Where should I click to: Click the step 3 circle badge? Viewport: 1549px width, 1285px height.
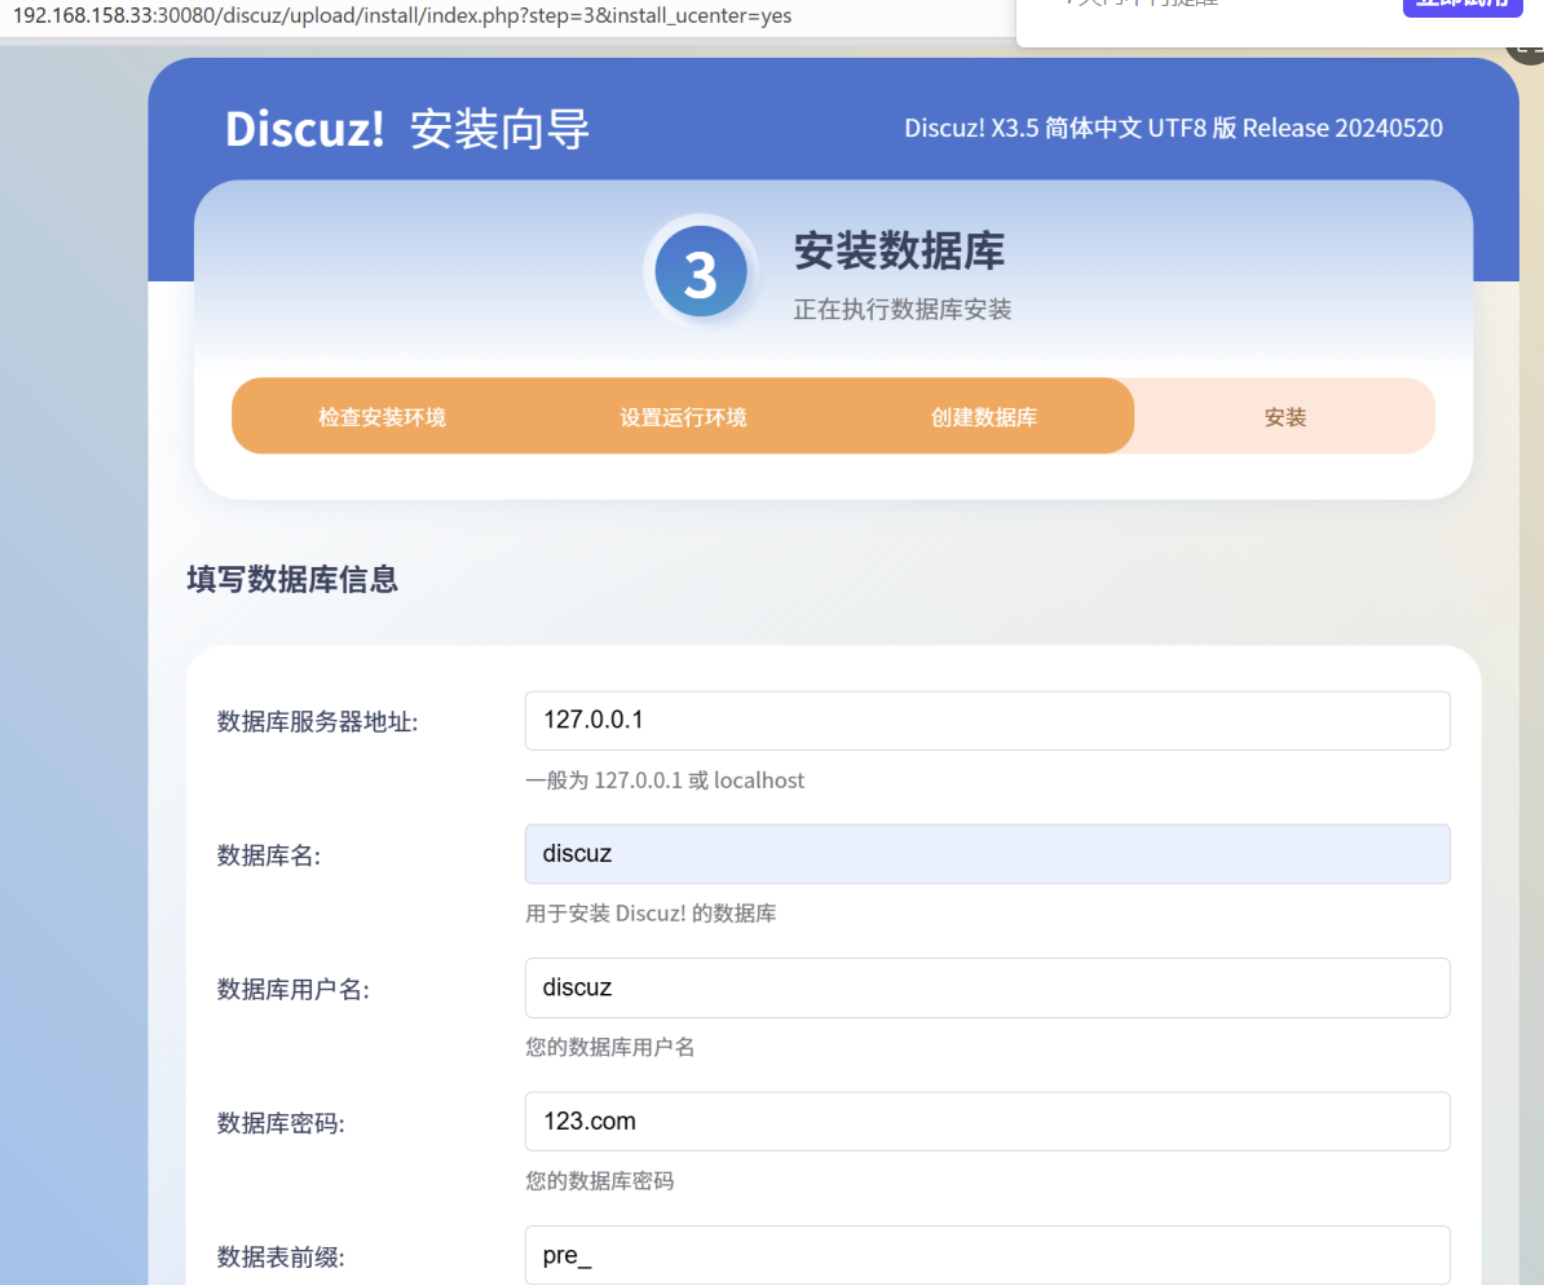pos(700,272)
